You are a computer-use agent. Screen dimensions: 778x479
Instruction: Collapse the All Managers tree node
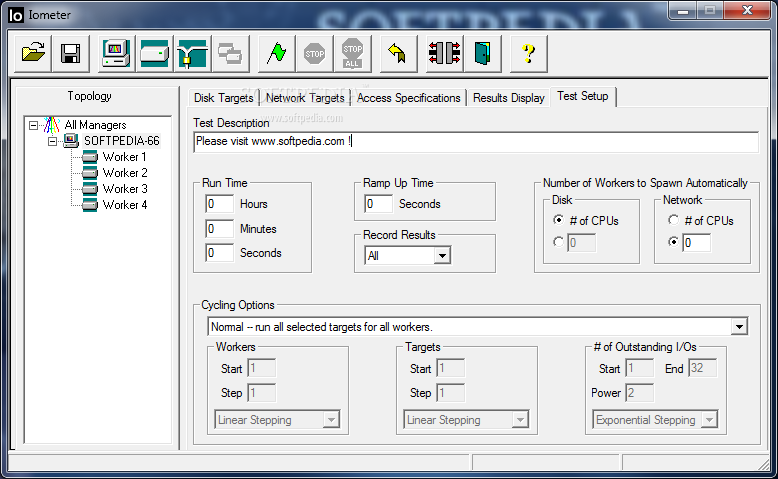point(33,125)
